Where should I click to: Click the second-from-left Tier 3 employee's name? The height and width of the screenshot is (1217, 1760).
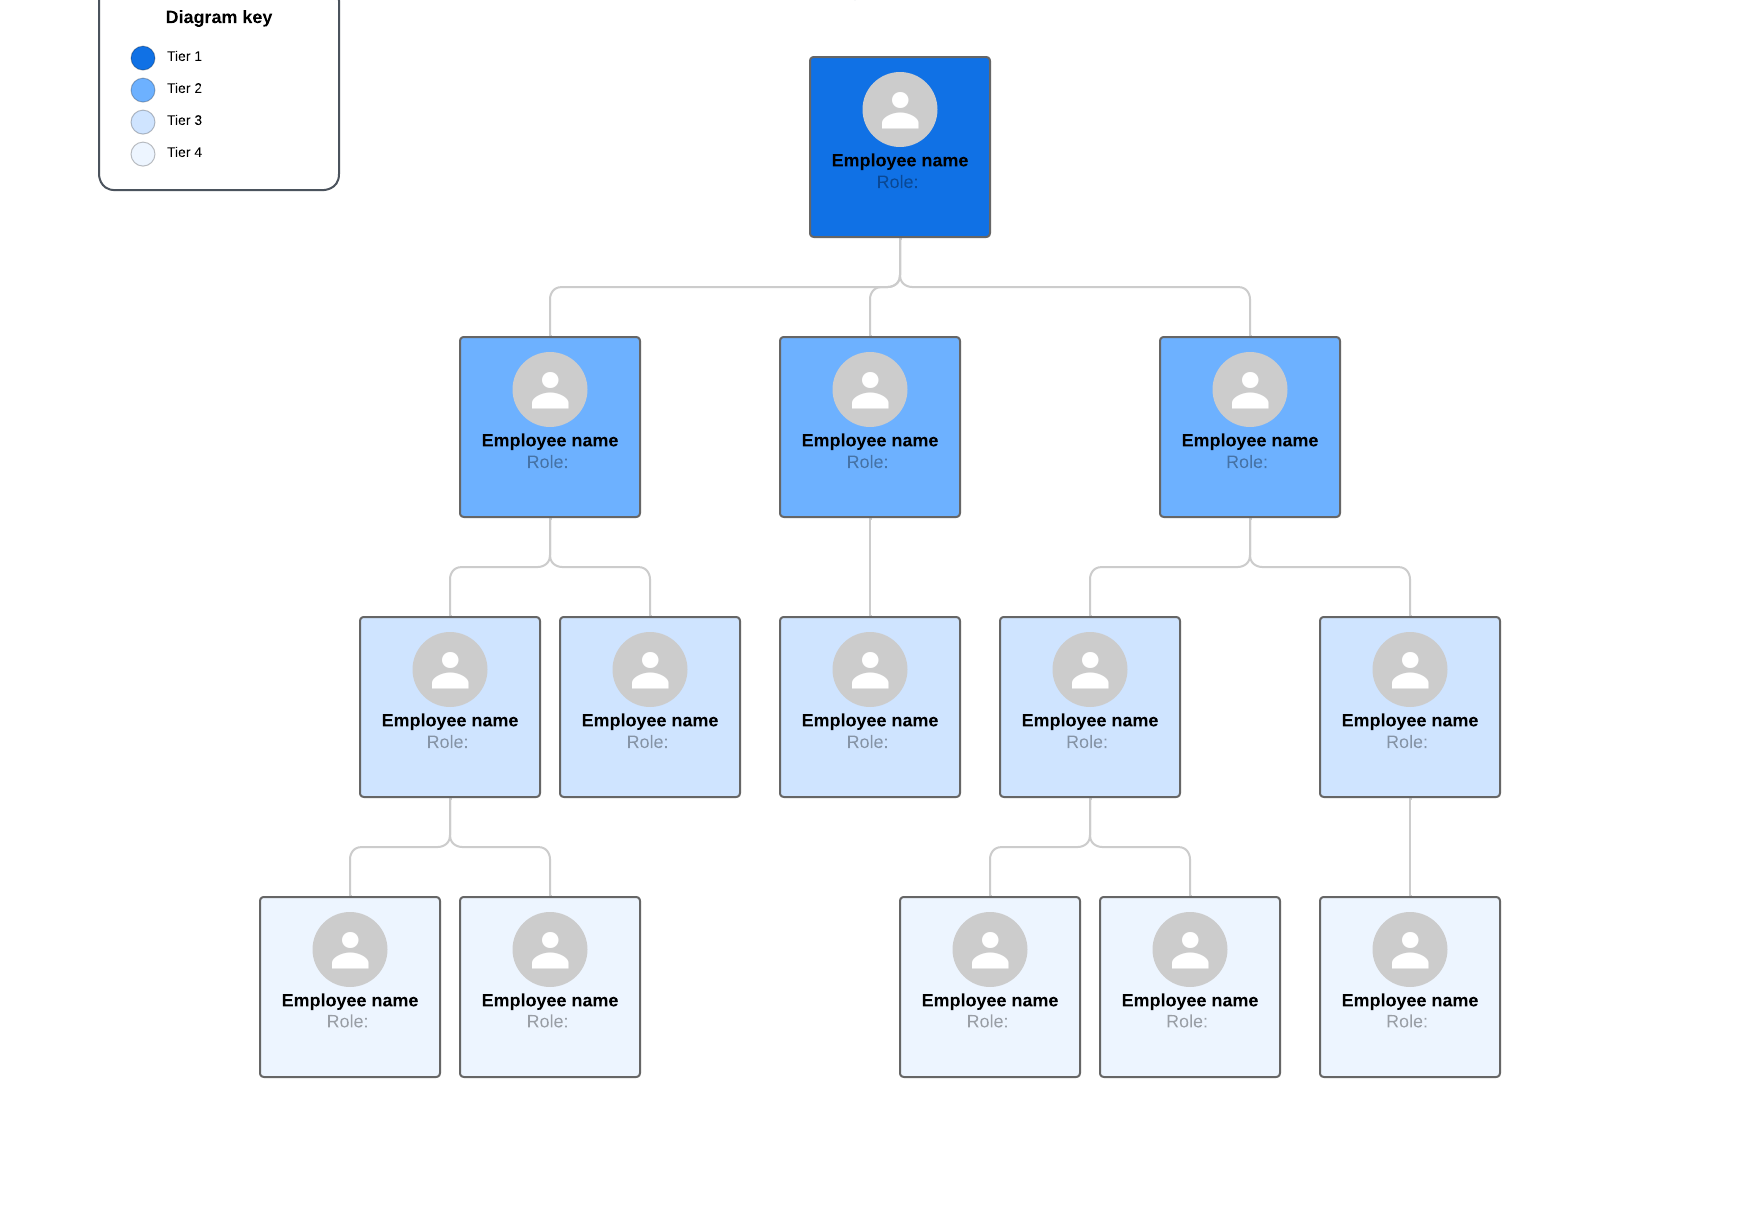coord(649,720)
